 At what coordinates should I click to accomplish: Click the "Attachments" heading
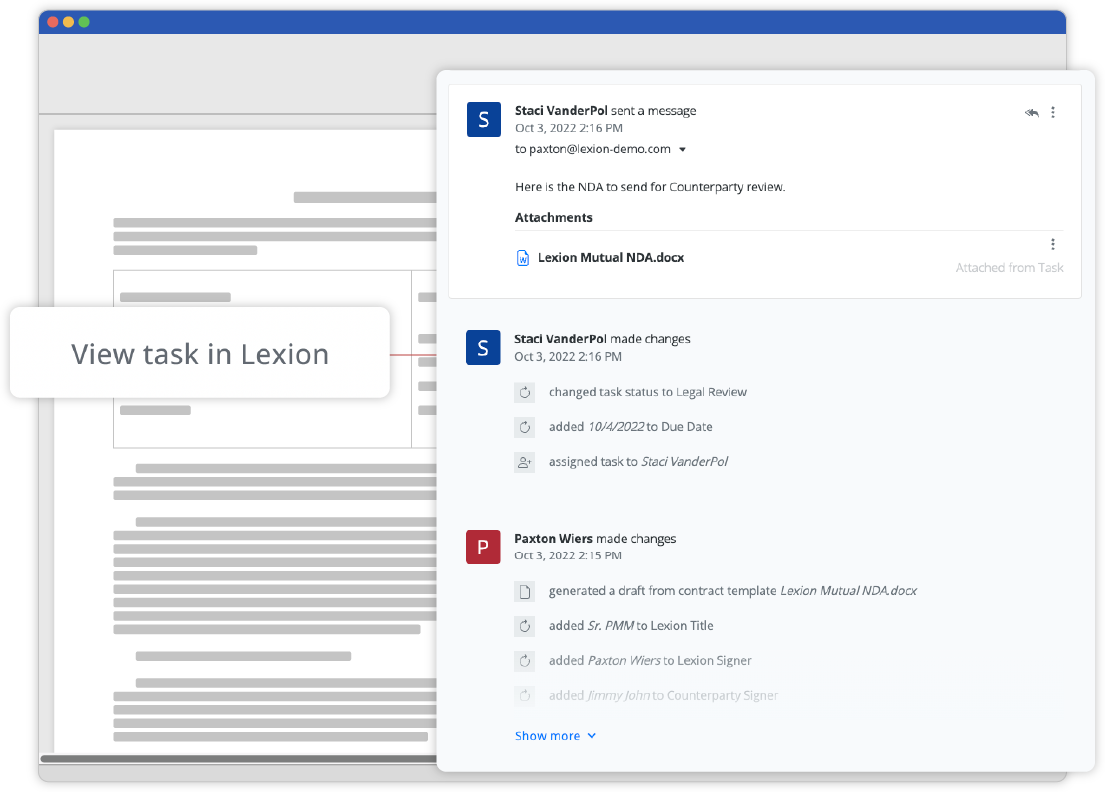554,218
